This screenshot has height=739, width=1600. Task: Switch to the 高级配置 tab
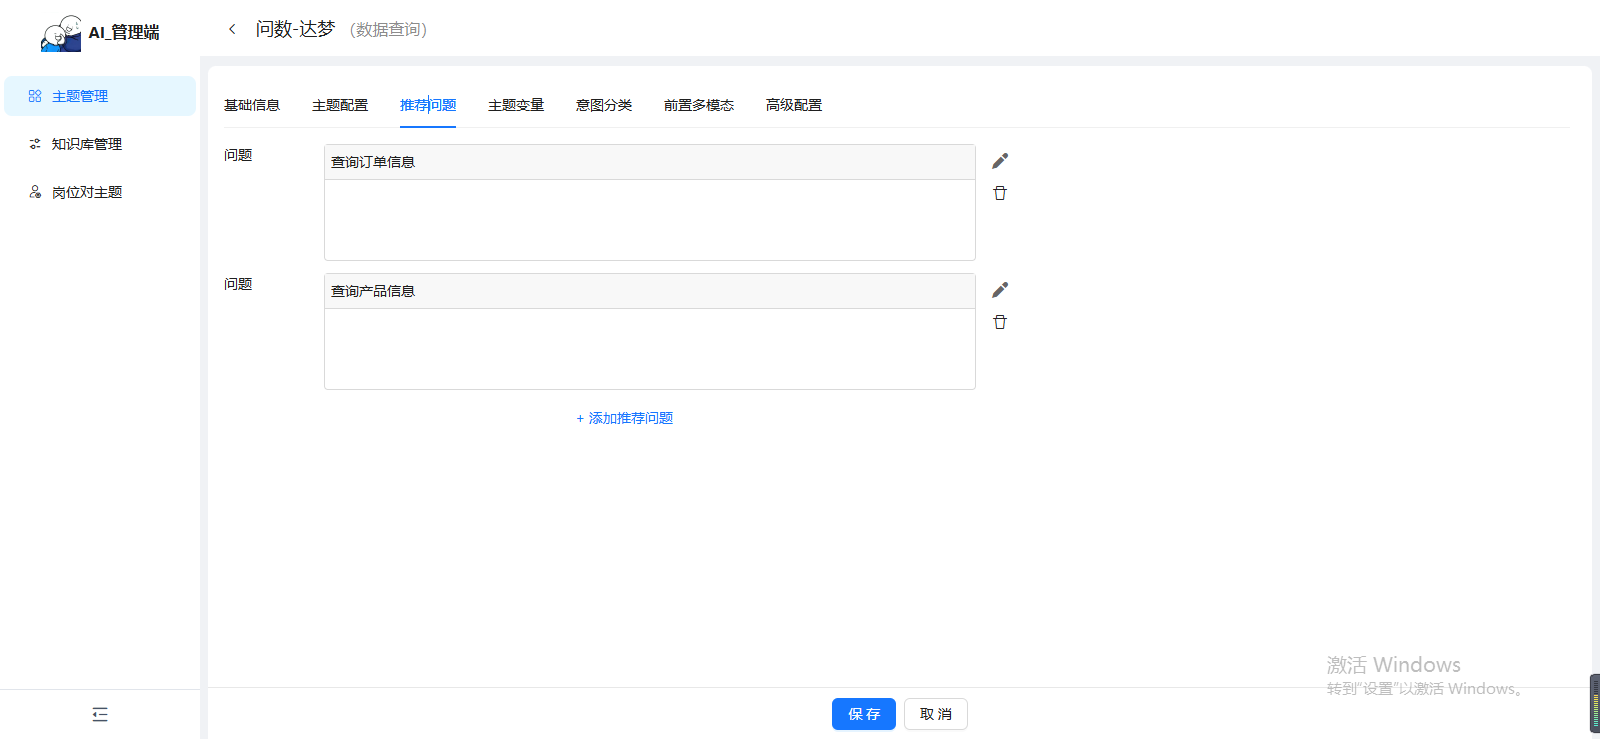click(x=794, y=105)
